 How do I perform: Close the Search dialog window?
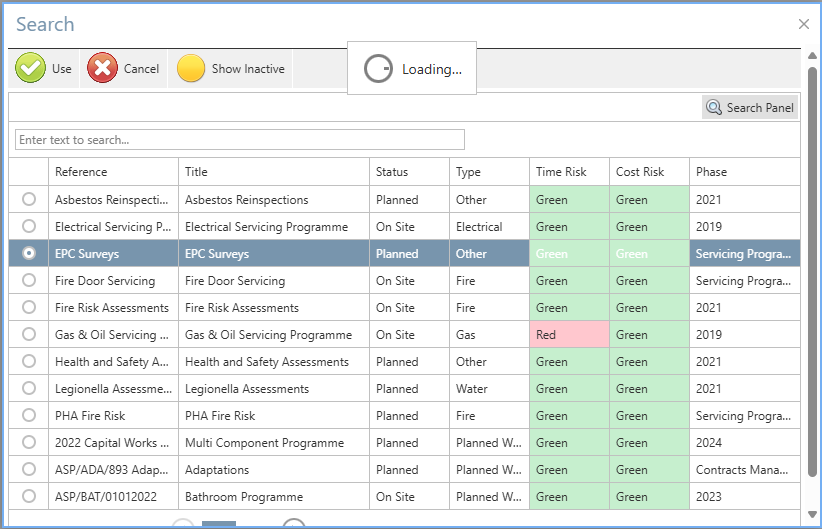coord(803,24)
